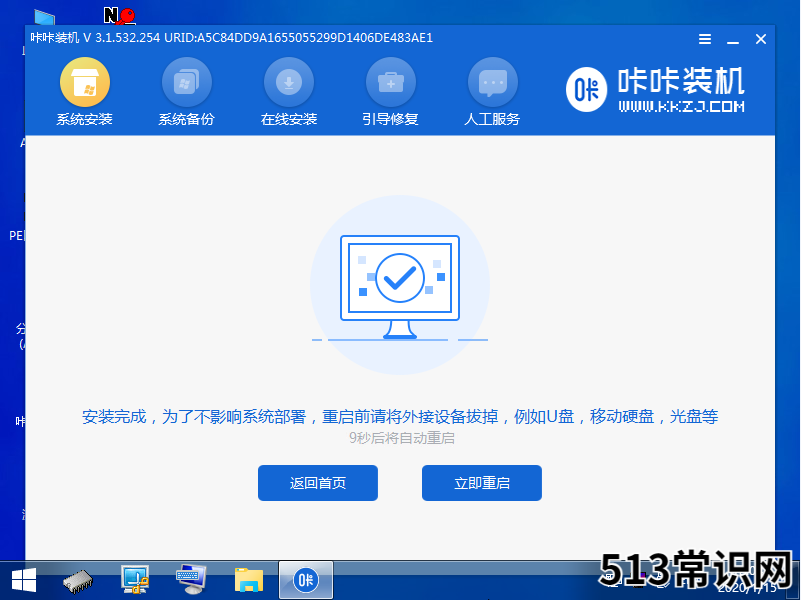Open File Explorer from taskbar
This screenshot has height=600, width=801.
tap(249, 580)
